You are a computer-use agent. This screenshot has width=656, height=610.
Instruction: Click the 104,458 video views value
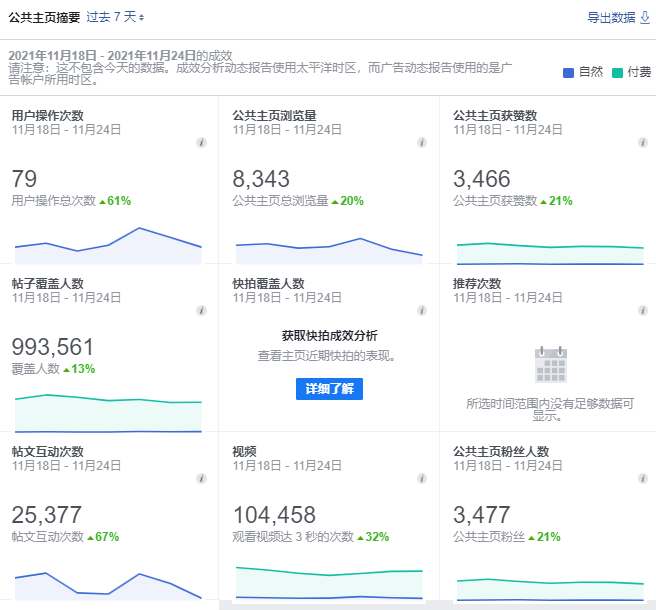[x=274, y=515]
